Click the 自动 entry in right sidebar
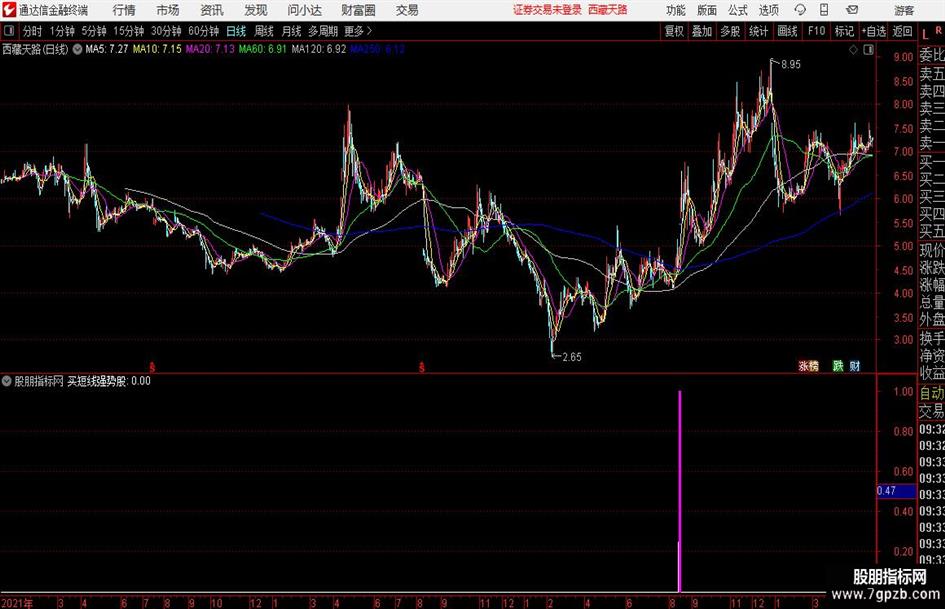The height and width of the screenshot is (609, 945). [931, 393]
